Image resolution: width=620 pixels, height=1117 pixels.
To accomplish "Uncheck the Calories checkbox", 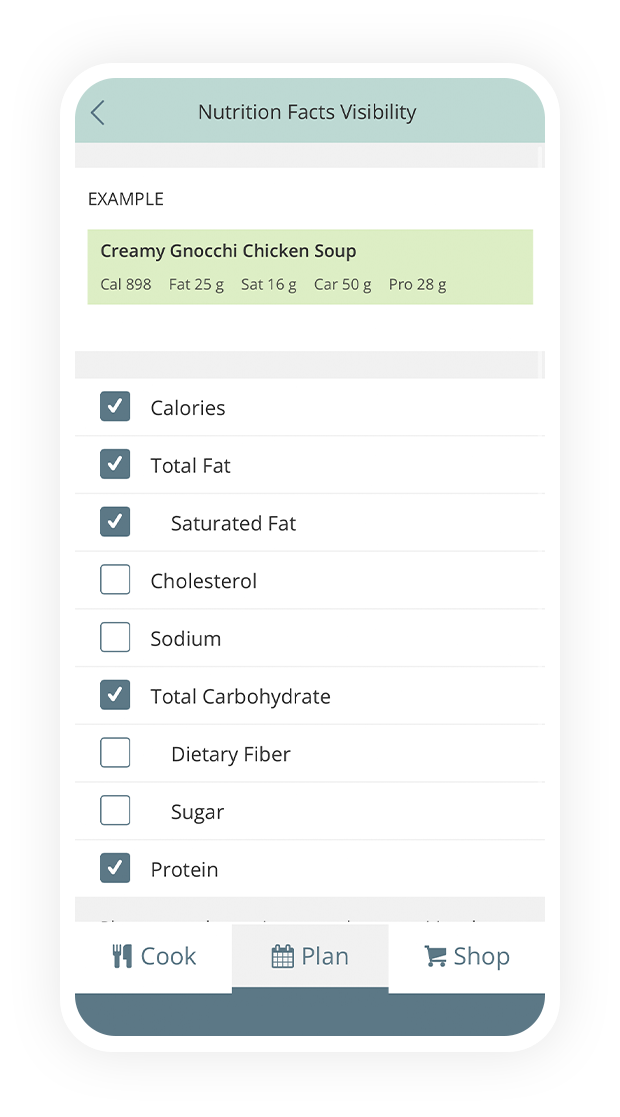I will pyautogui.click(x=115, y=406).
